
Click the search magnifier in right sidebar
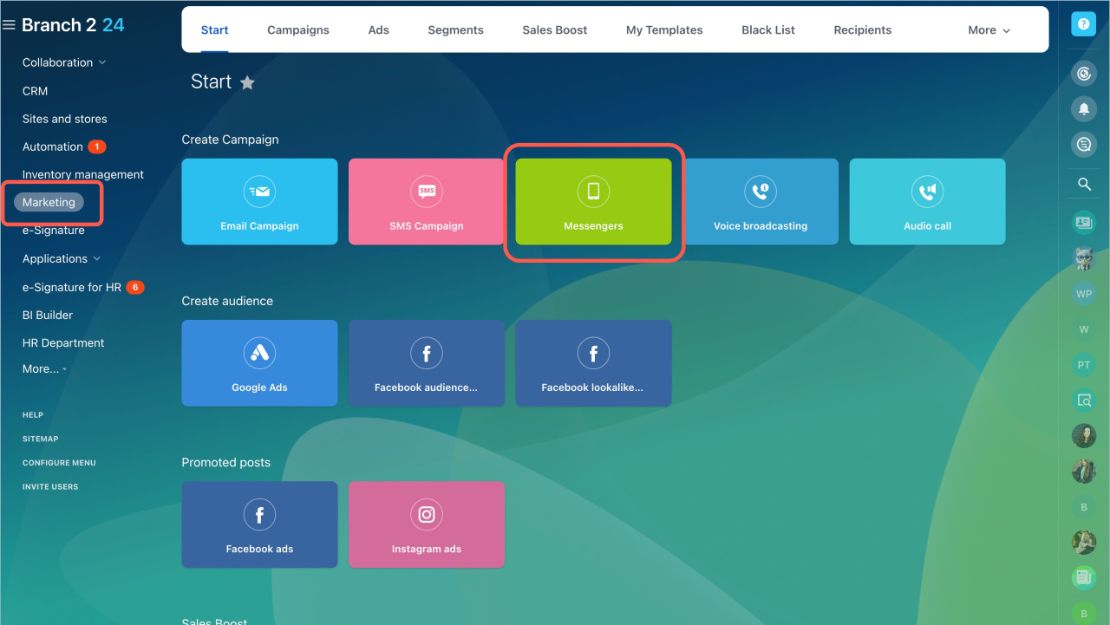tap(1084, 184)
